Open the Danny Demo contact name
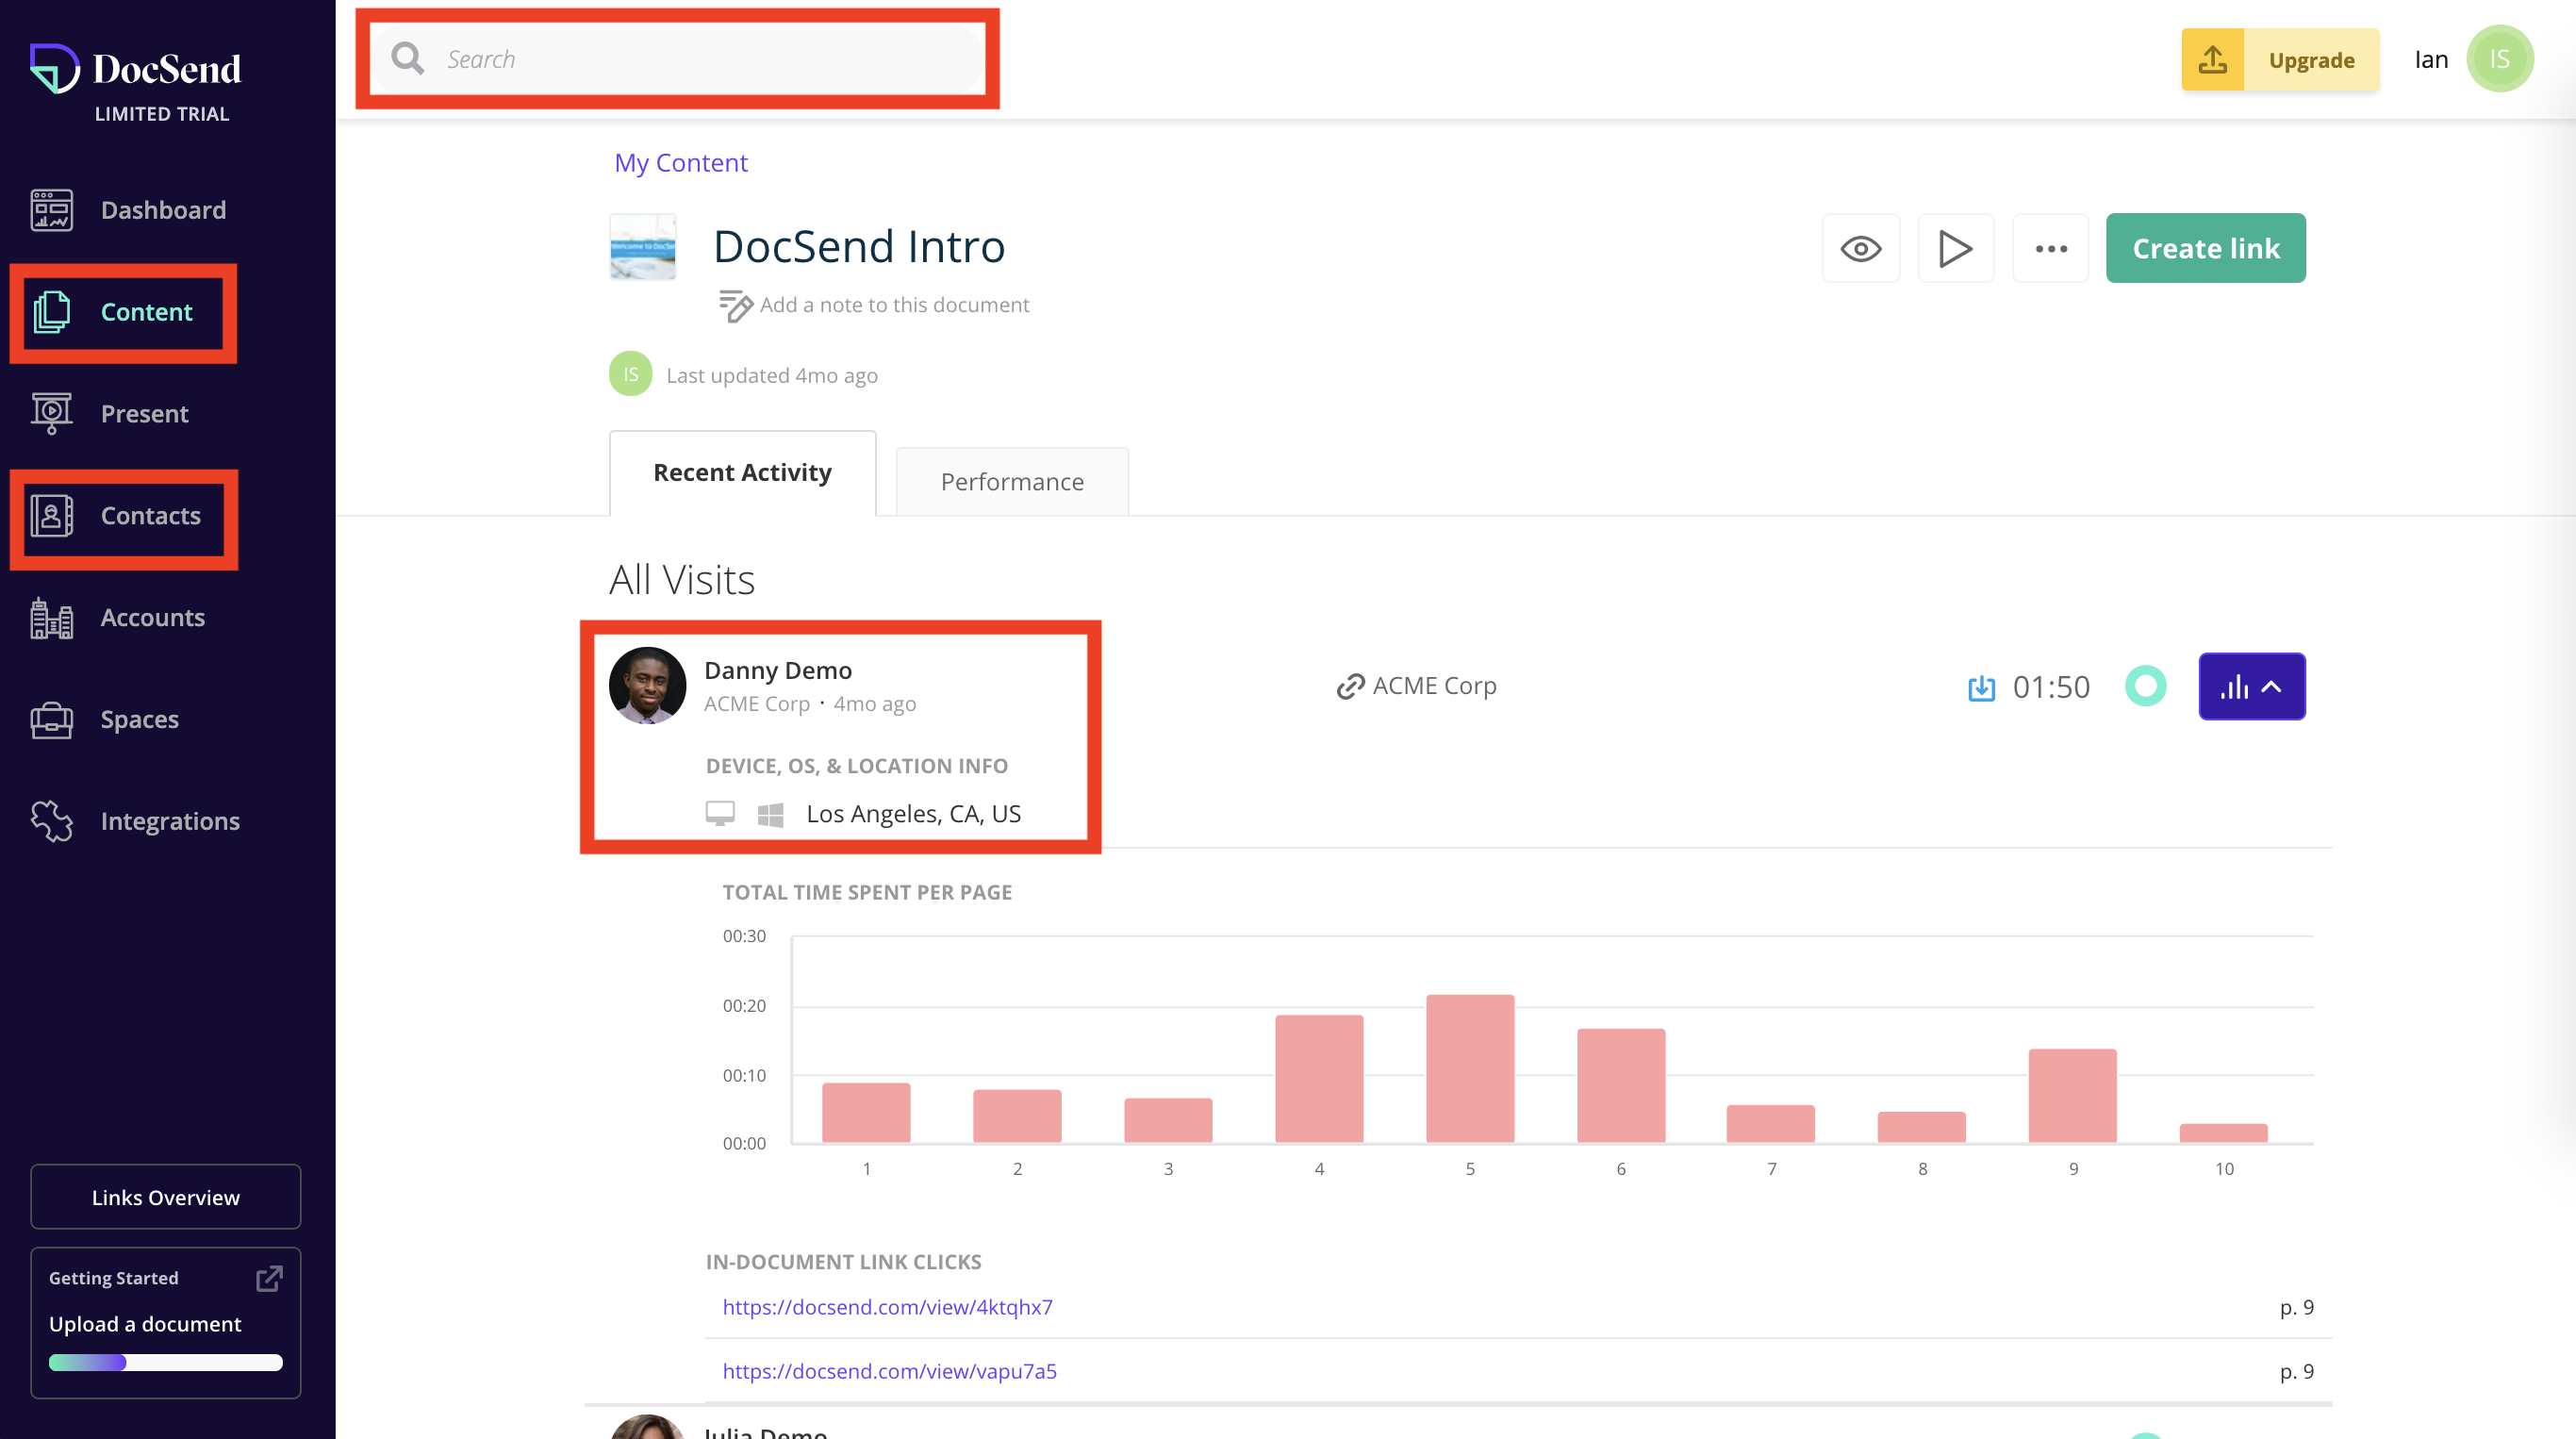Screen dimensions: 2576x1439 [778, 670]
